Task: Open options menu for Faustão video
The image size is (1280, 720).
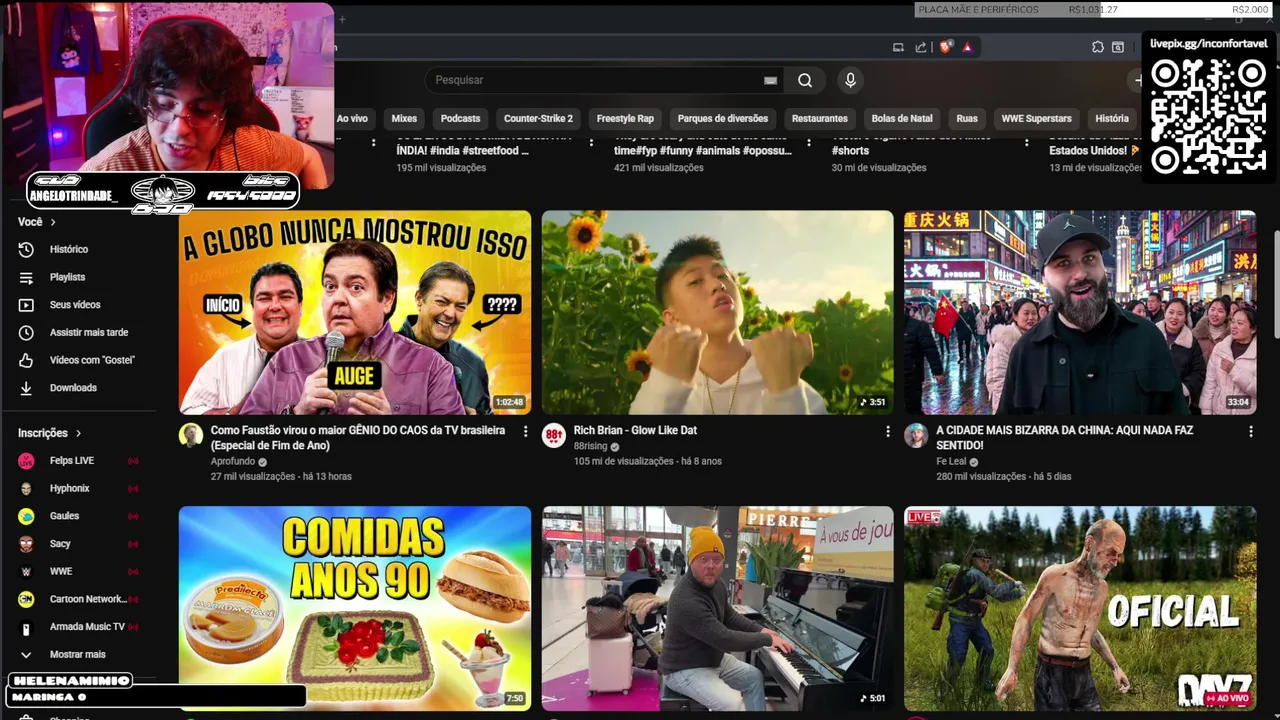Action: point(525,432)
